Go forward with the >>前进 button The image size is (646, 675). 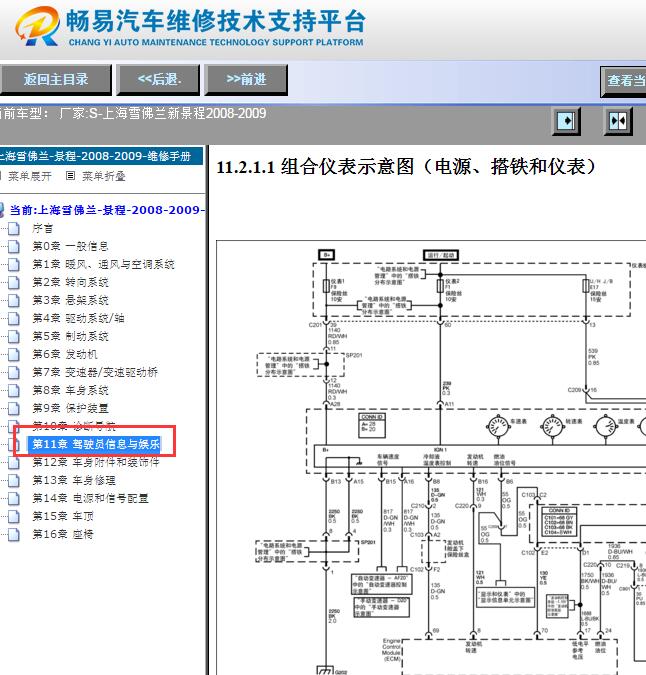[246, 80]
